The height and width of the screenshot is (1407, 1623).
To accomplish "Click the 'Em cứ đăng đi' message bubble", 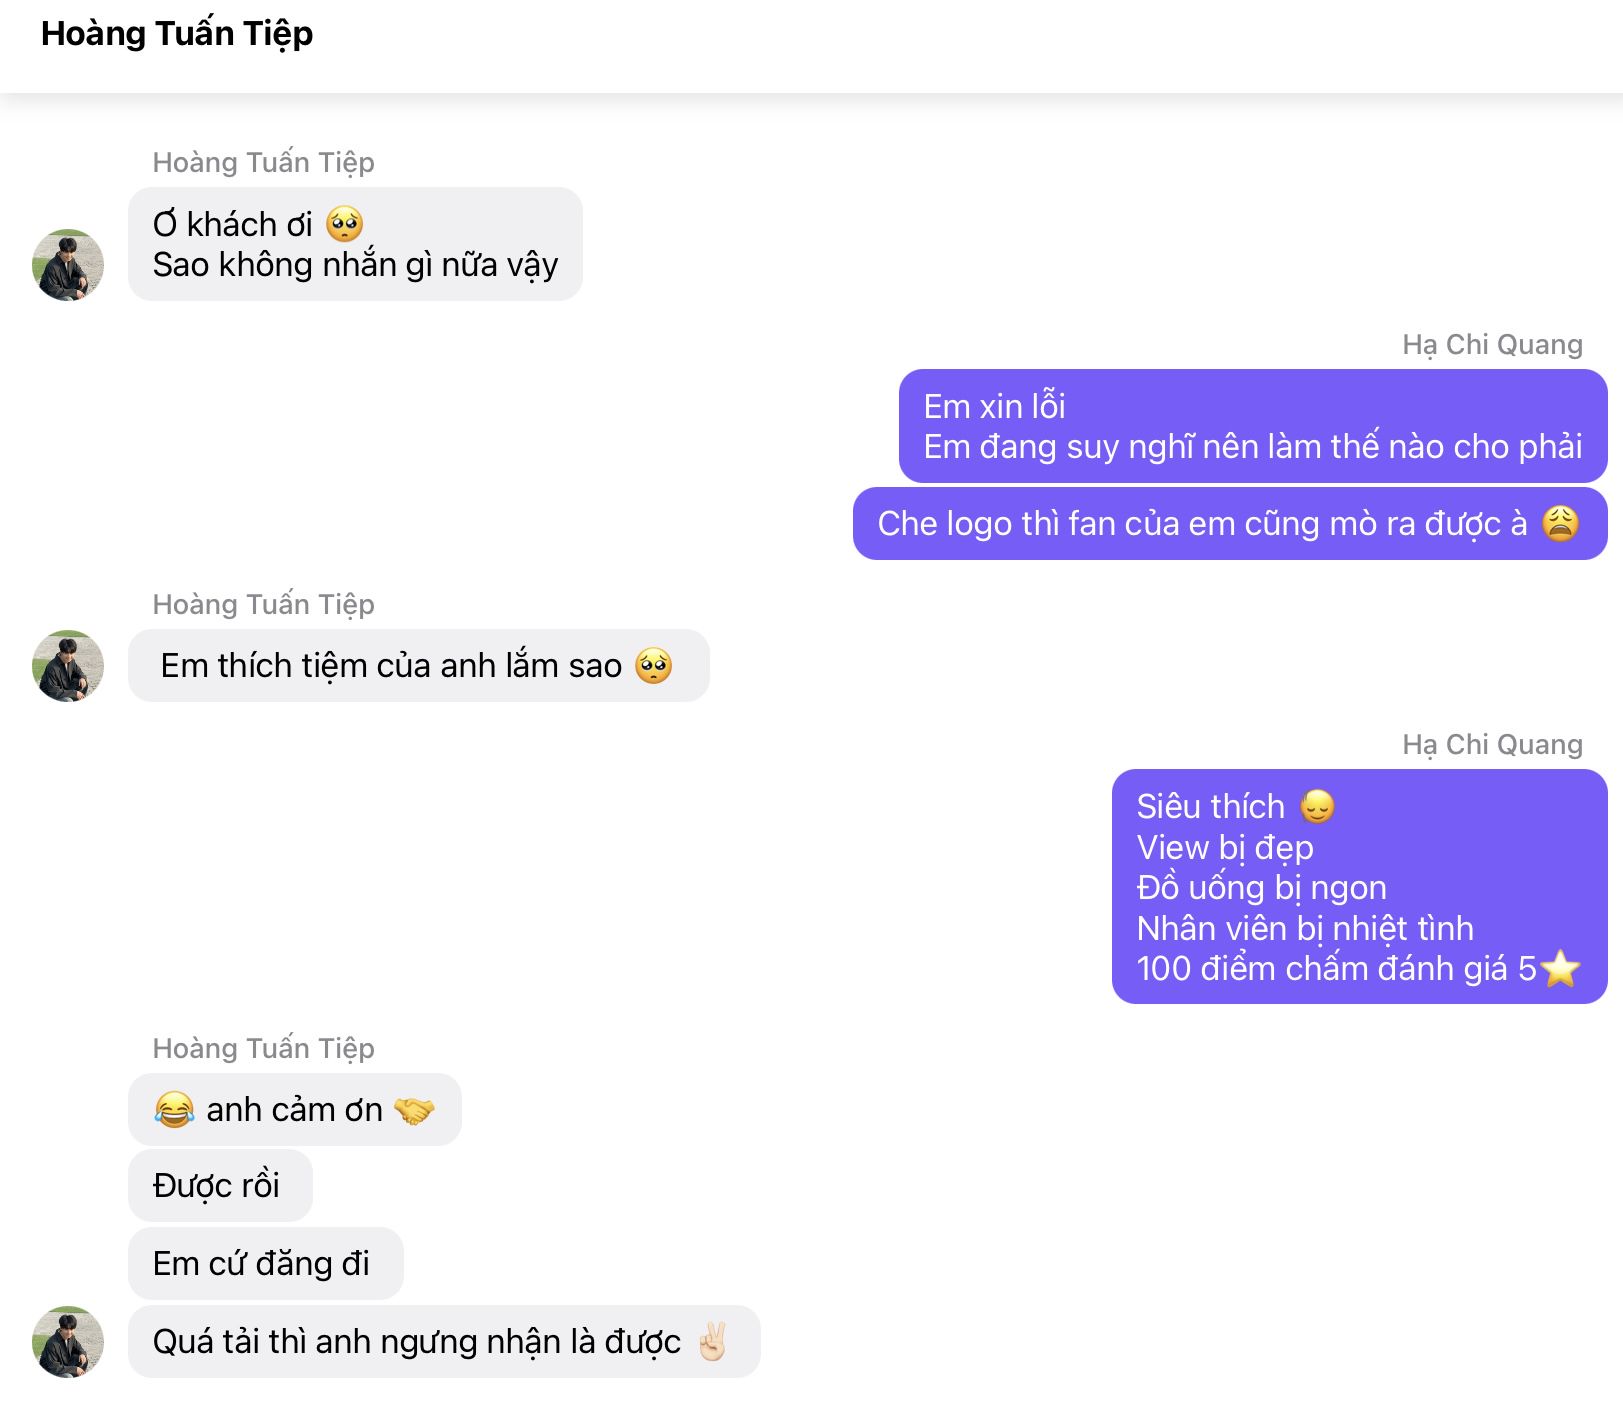I will click(x=265, y=1264).
